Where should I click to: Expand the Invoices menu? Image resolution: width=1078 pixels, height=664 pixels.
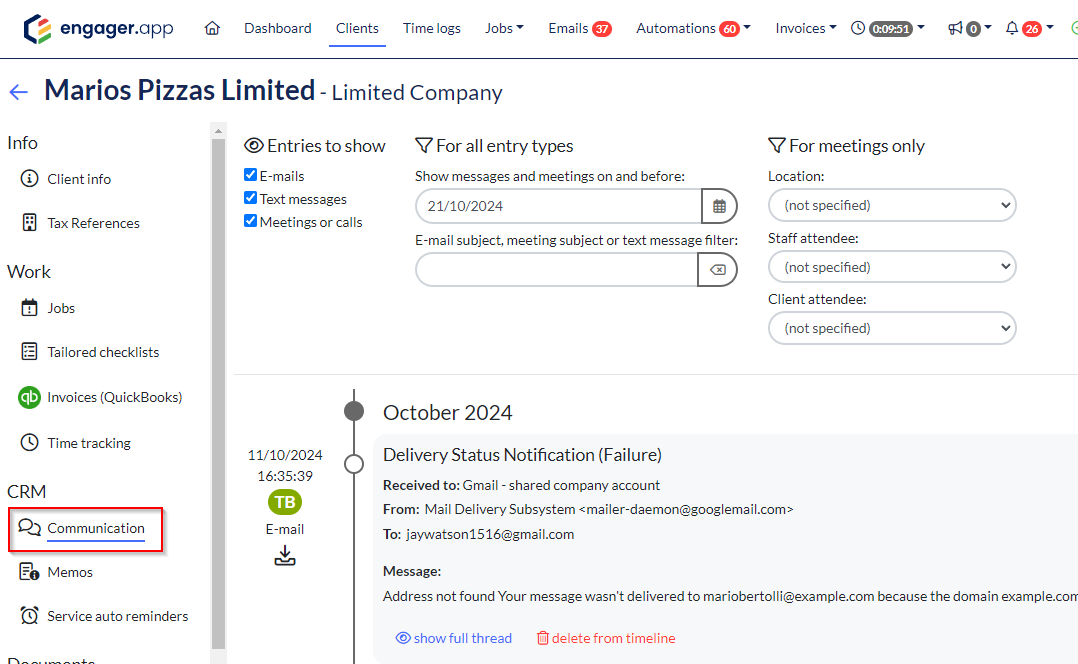pyautogui.click(x=806, y=28)
